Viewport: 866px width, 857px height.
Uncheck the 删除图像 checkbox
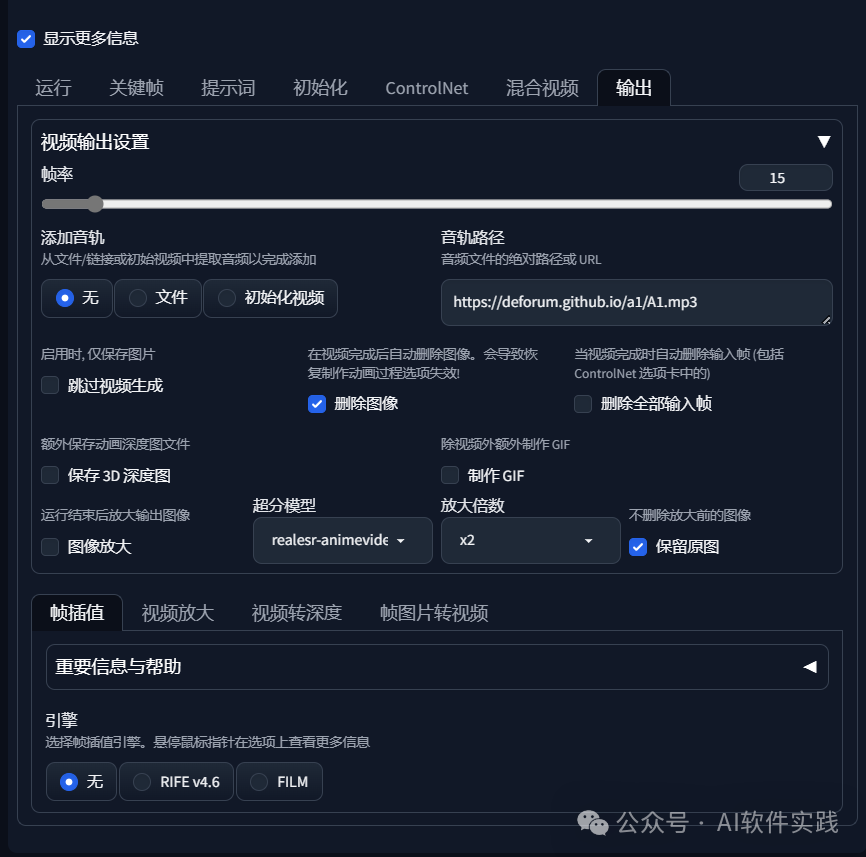click(x=317, y=404)
